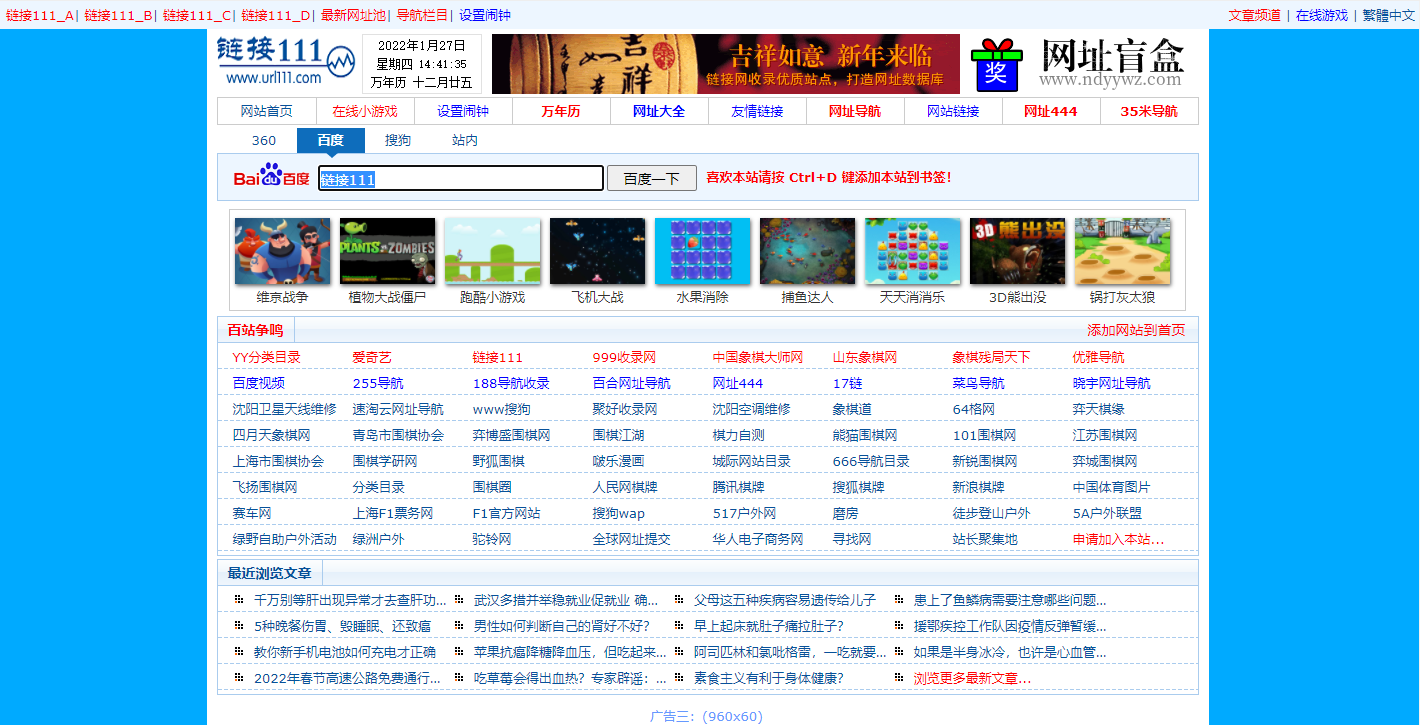Click 链接111_B in top bar

pos(118,15)
